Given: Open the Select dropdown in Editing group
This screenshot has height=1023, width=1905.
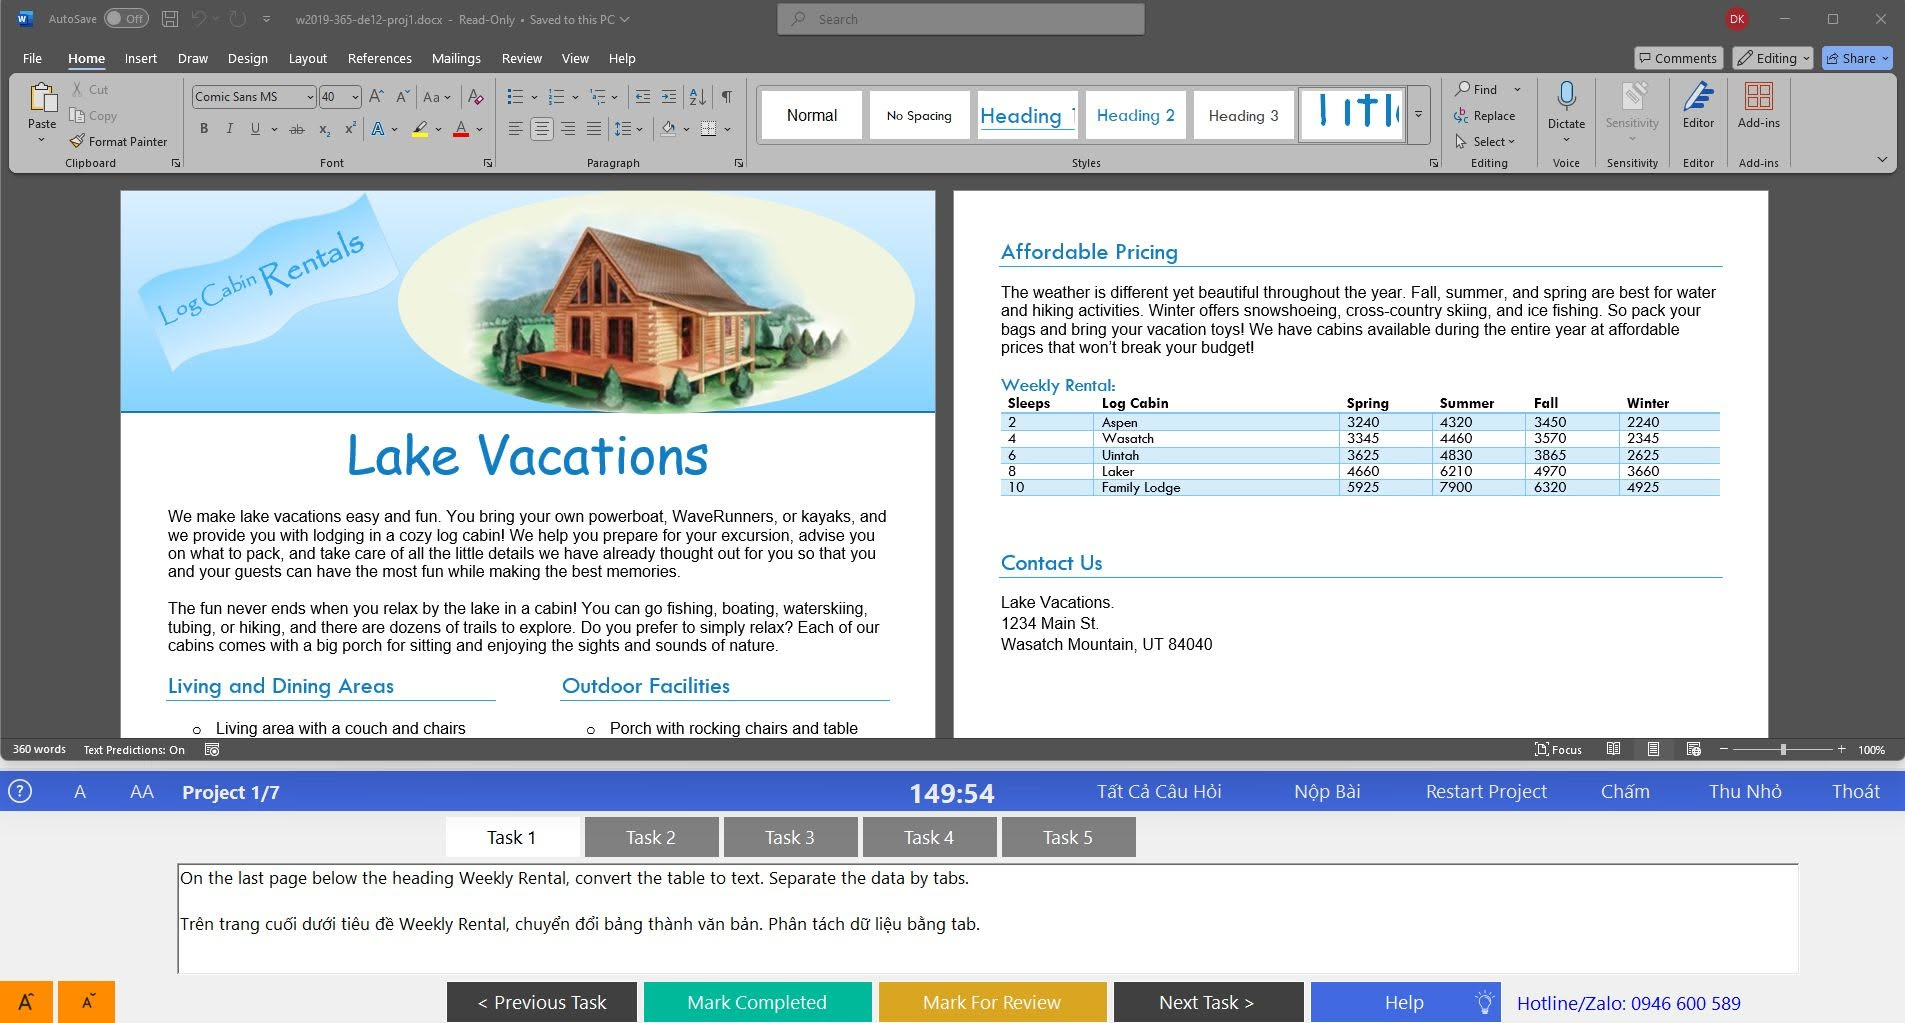Looking at the screenshot, I should click(1485, 142).
